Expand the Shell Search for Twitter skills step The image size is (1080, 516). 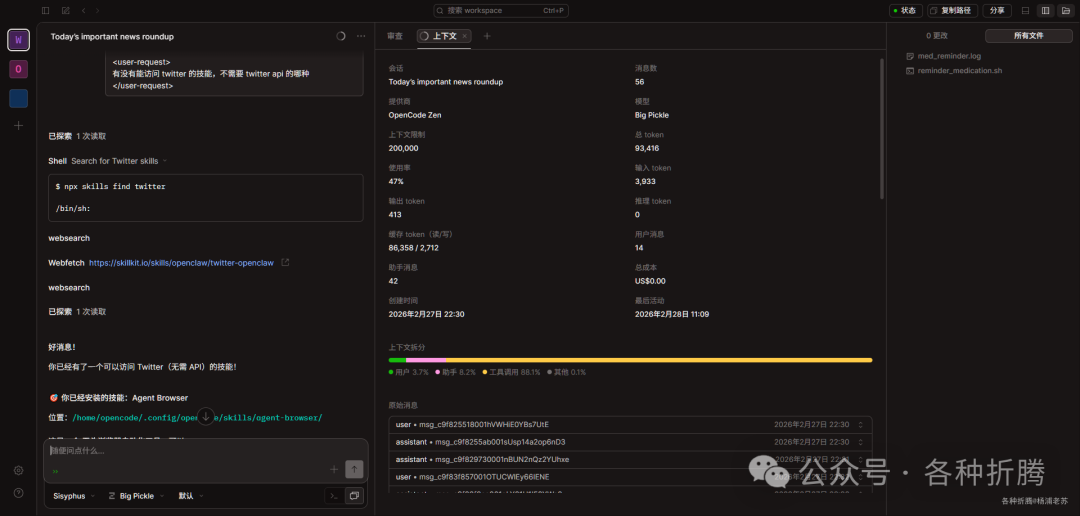108,161
